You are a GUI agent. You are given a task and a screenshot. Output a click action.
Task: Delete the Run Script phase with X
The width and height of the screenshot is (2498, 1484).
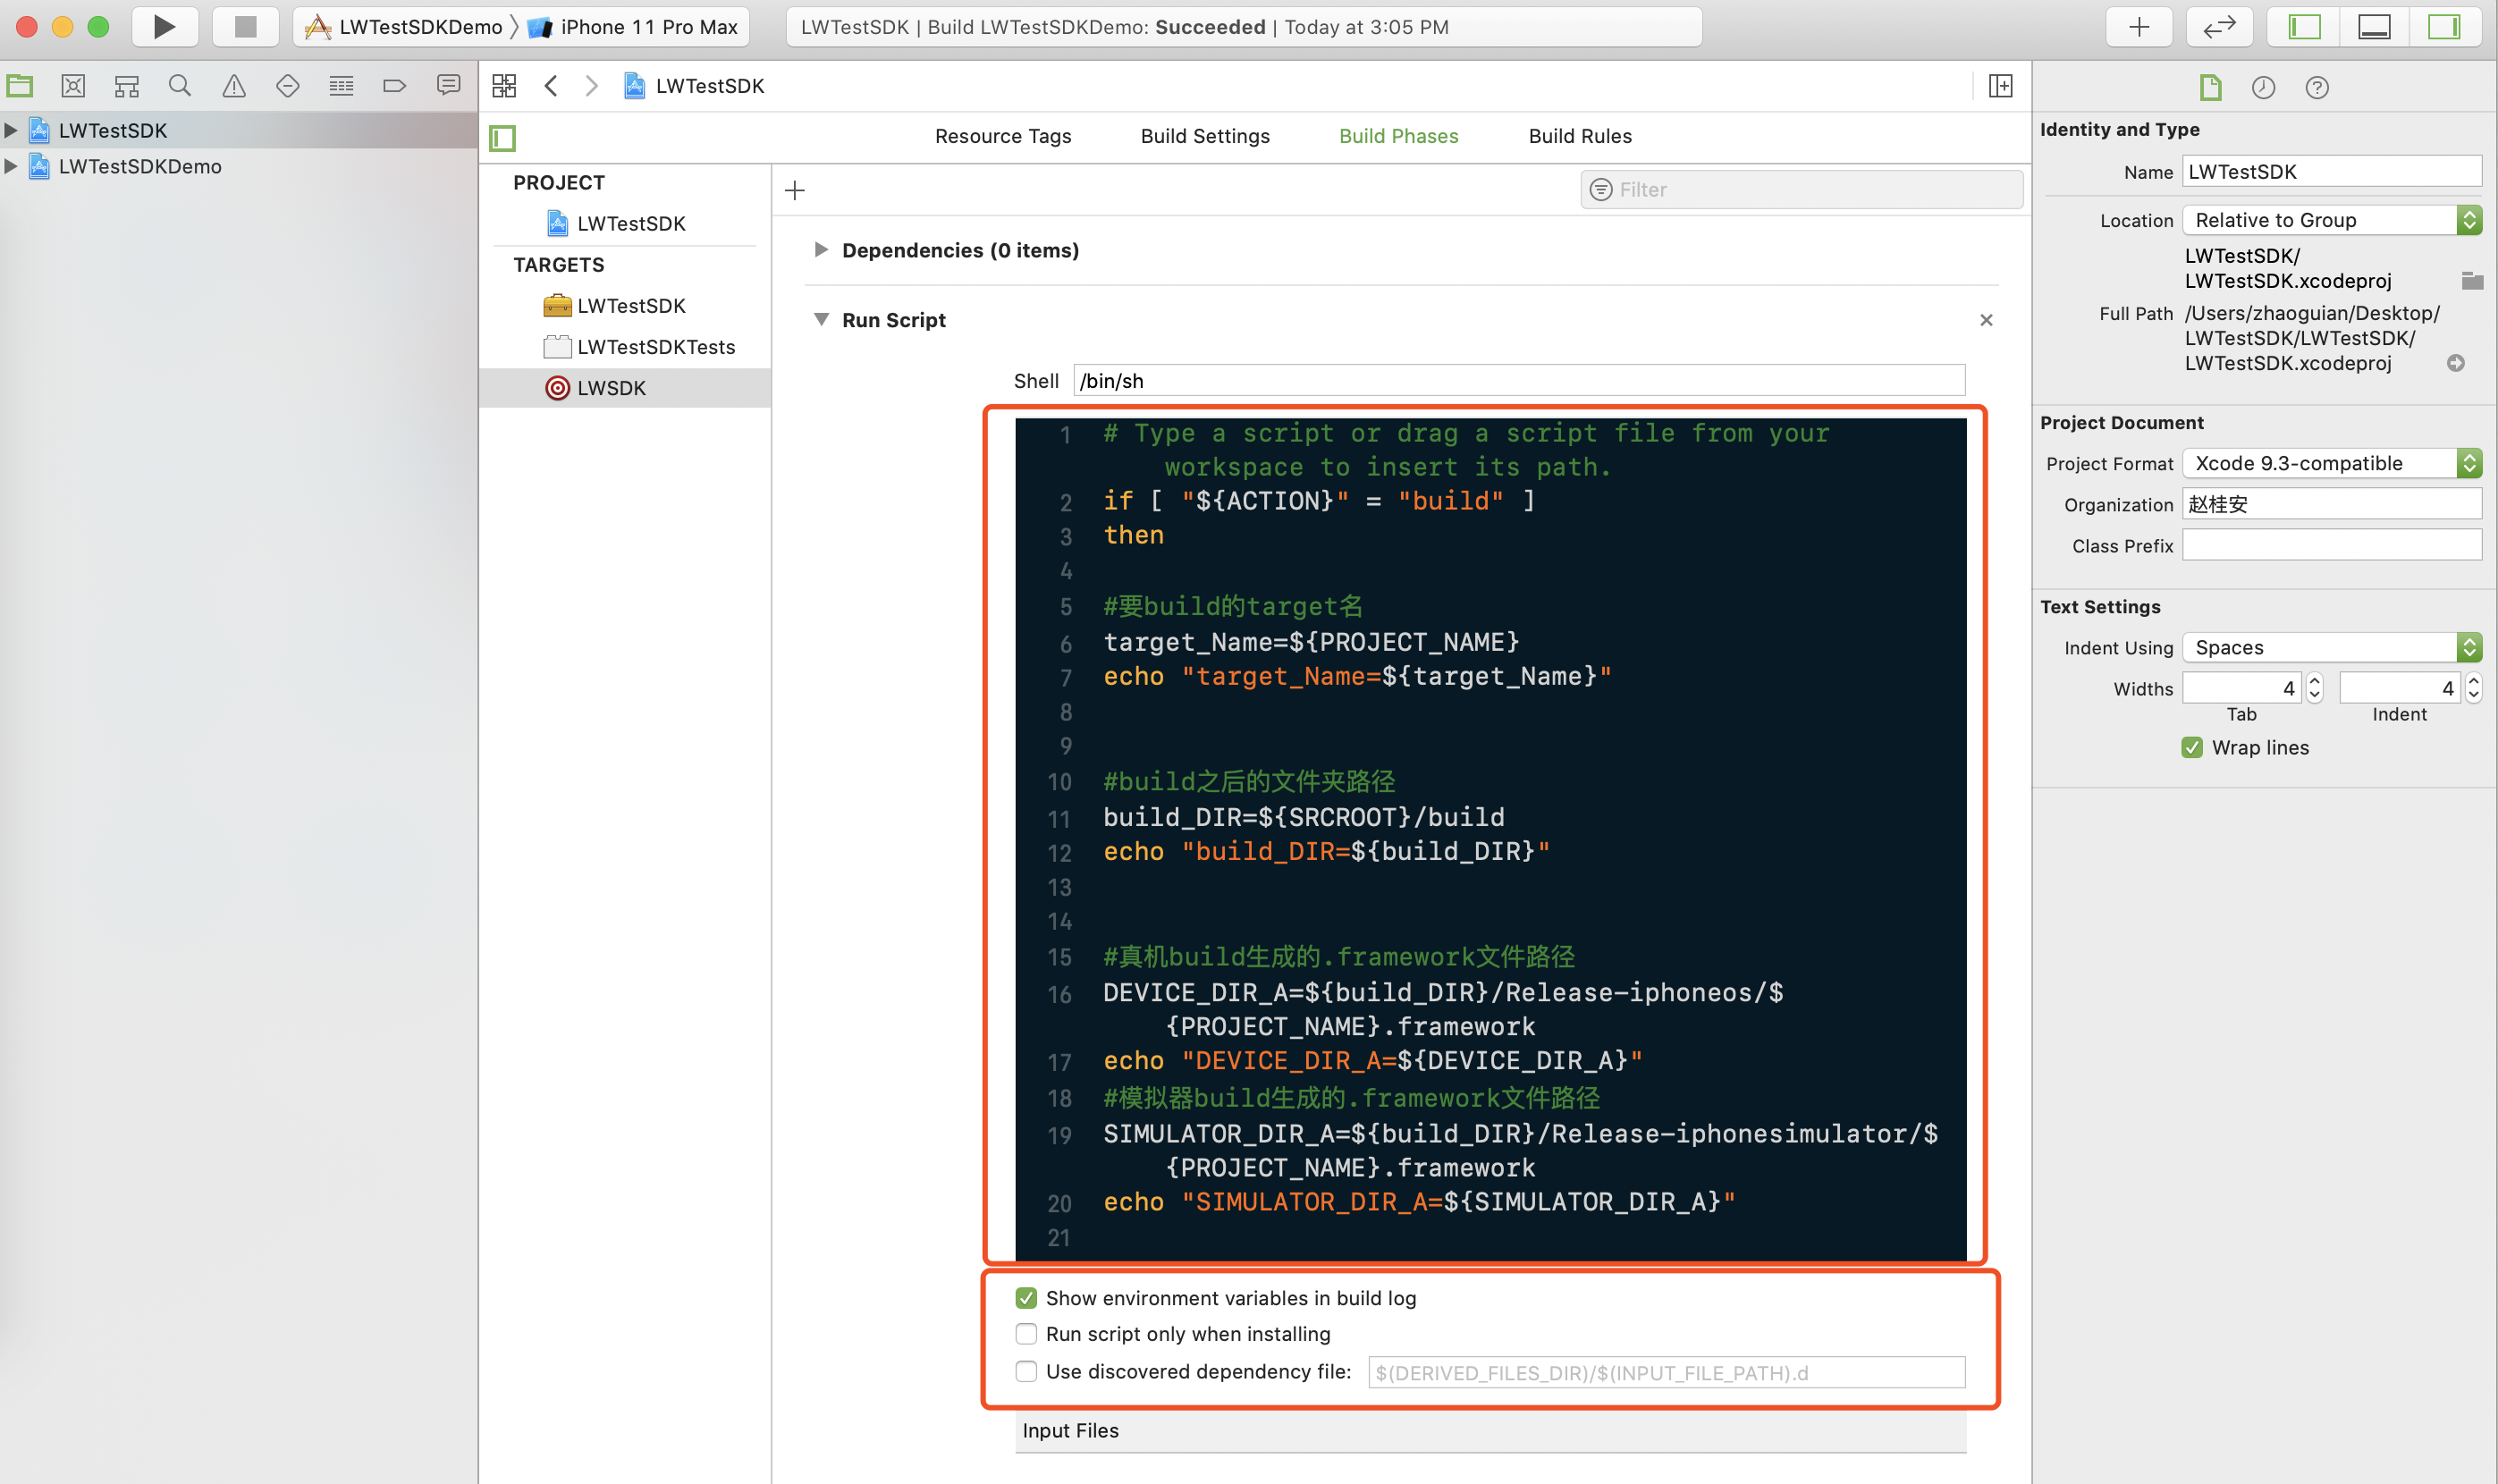click(x=1986, y=320)
